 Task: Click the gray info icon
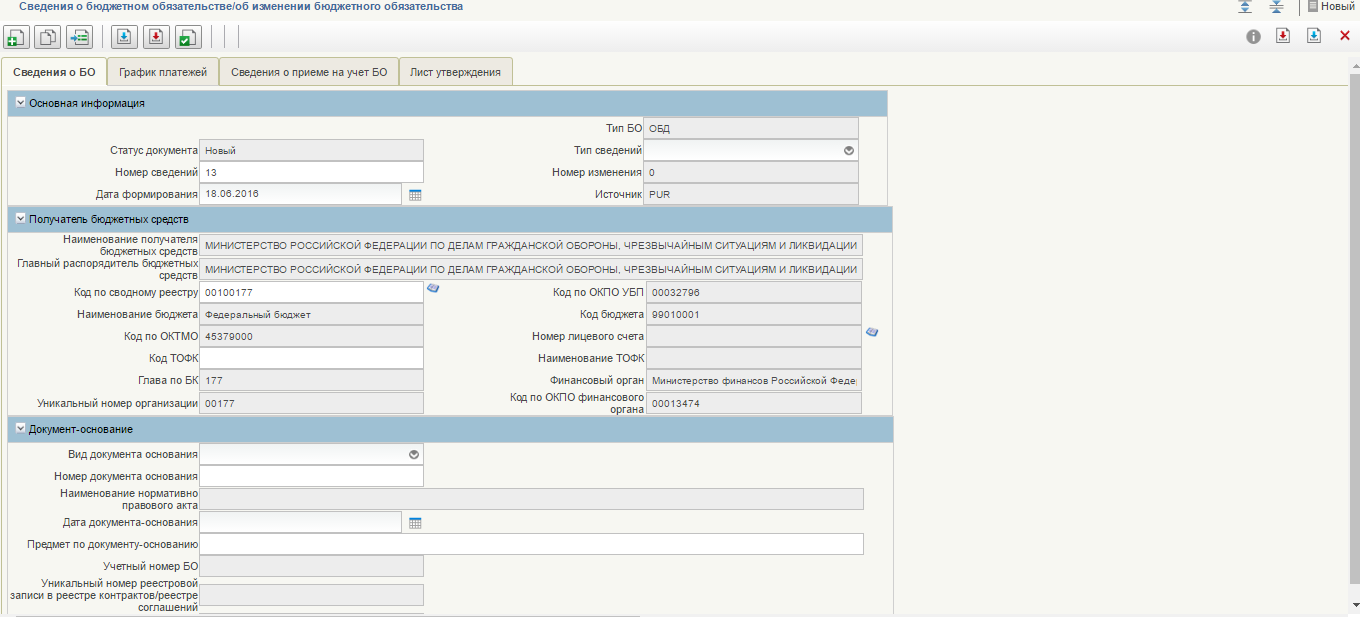pos(1253,36)
